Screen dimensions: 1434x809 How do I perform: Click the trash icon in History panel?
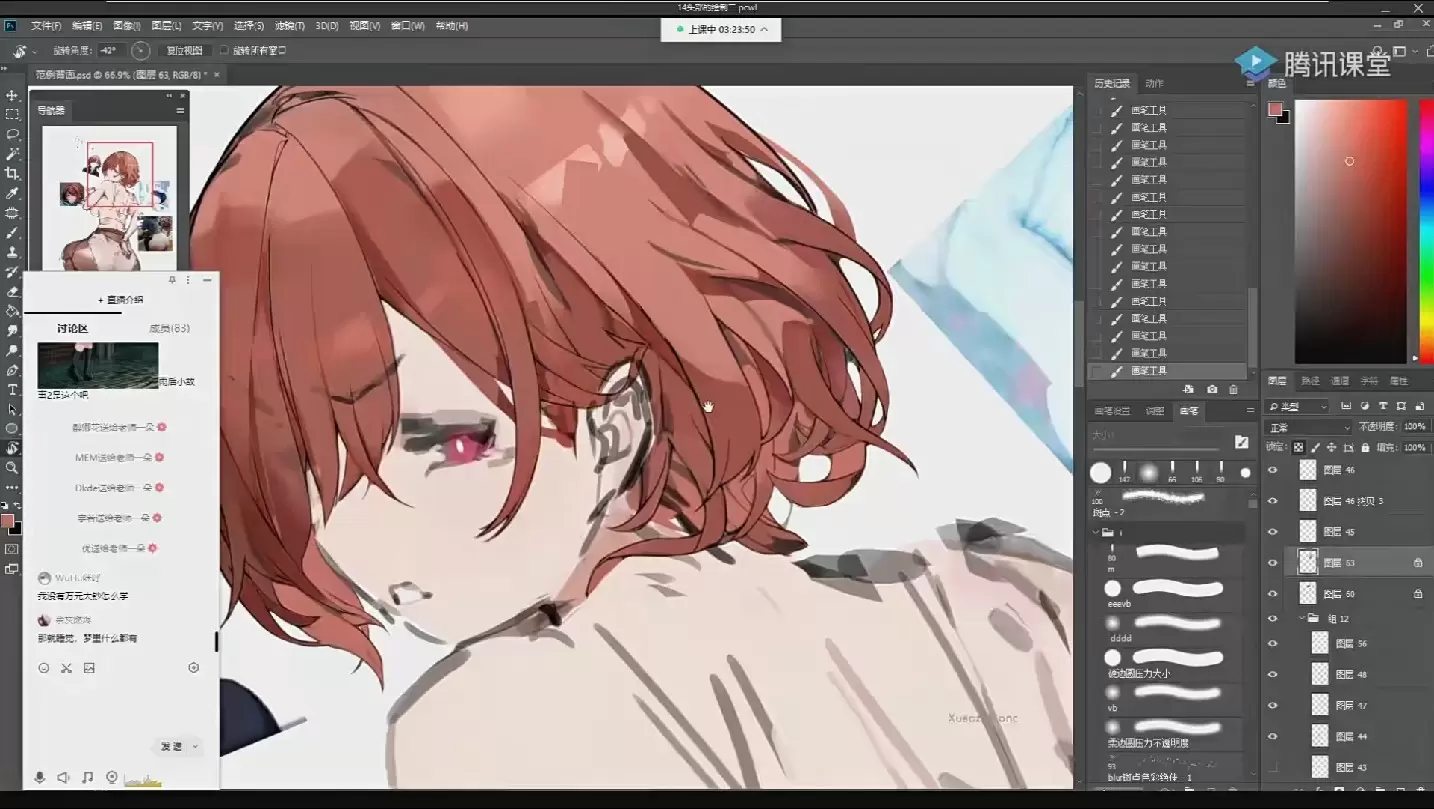pyautogui.click(x=1233, y=389)
